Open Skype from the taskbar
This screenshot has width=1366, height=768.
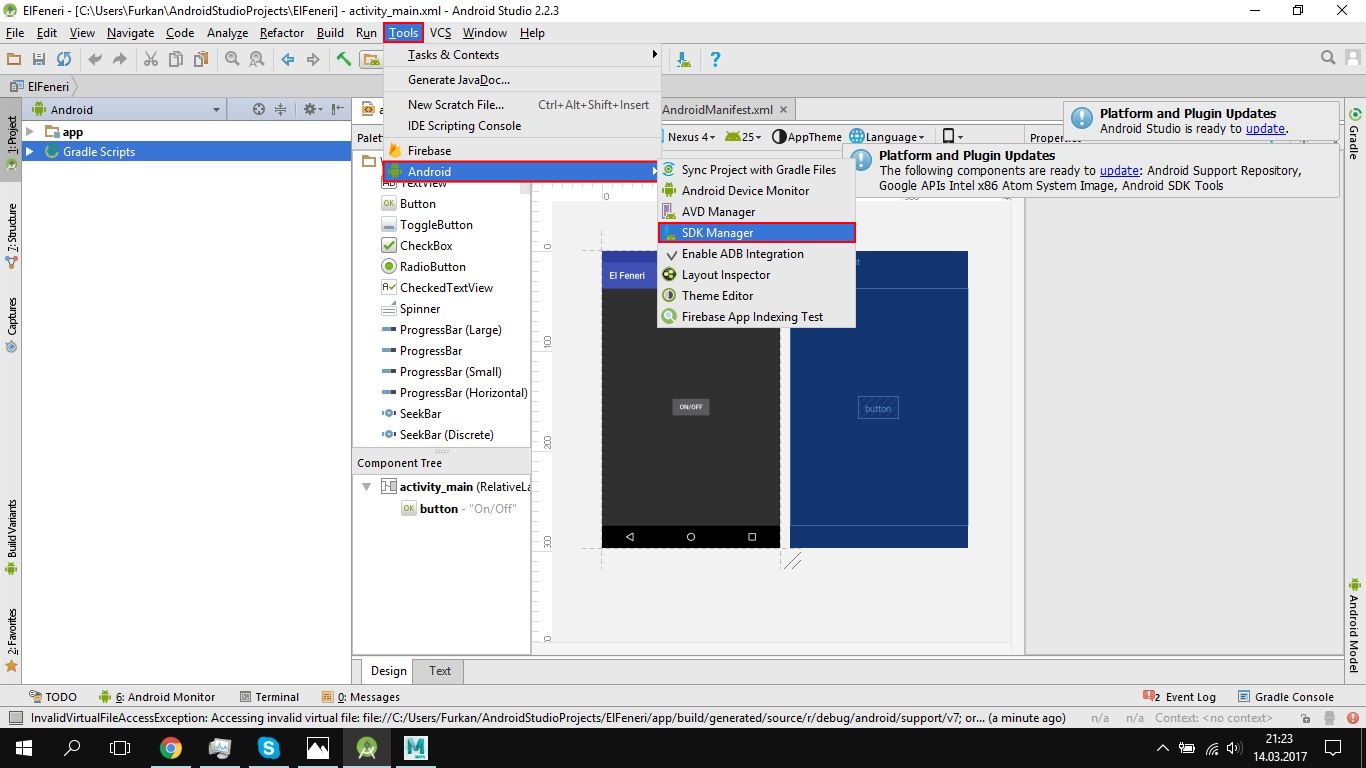[269, 747]
